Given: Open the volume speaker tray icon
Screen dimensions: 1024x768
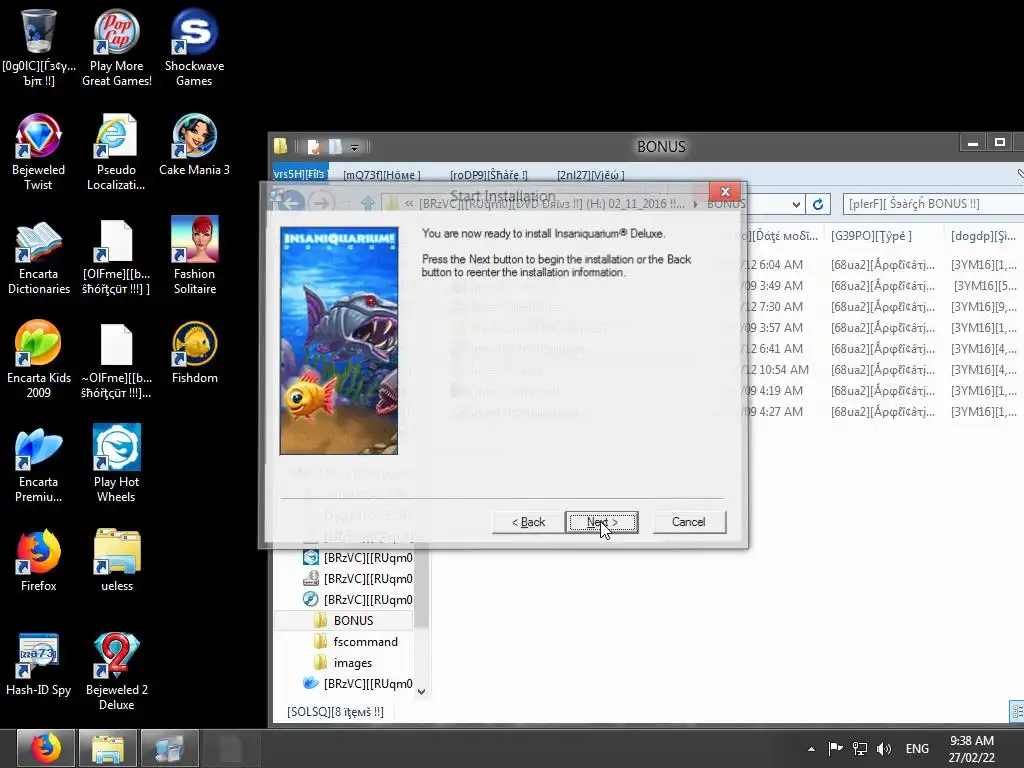Looking at the screenshot, I should (884, 748).
